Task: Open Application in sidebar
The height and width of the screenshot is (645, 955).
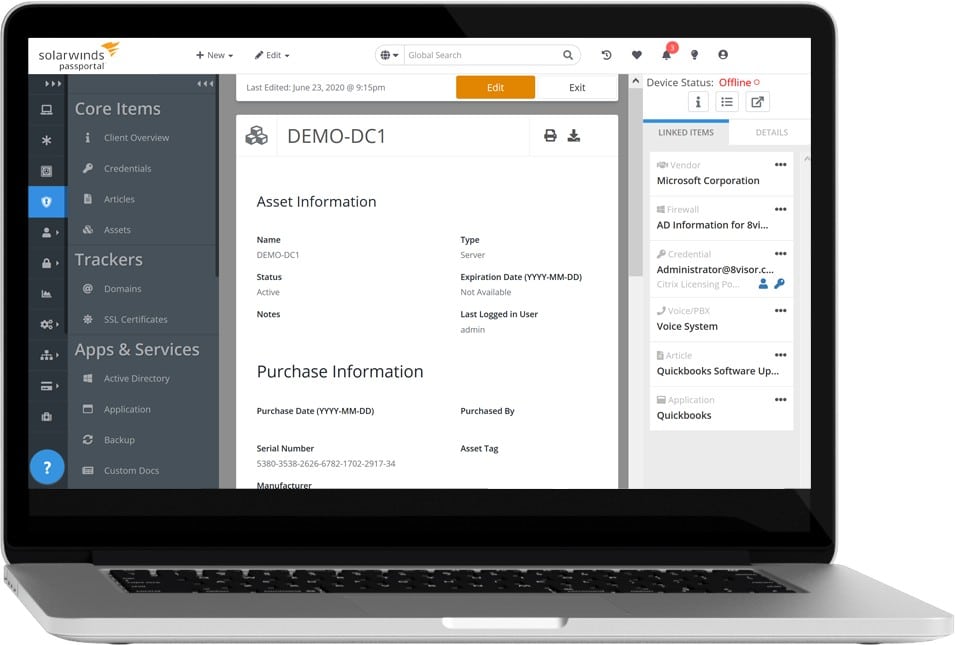Action: point(127,409)
